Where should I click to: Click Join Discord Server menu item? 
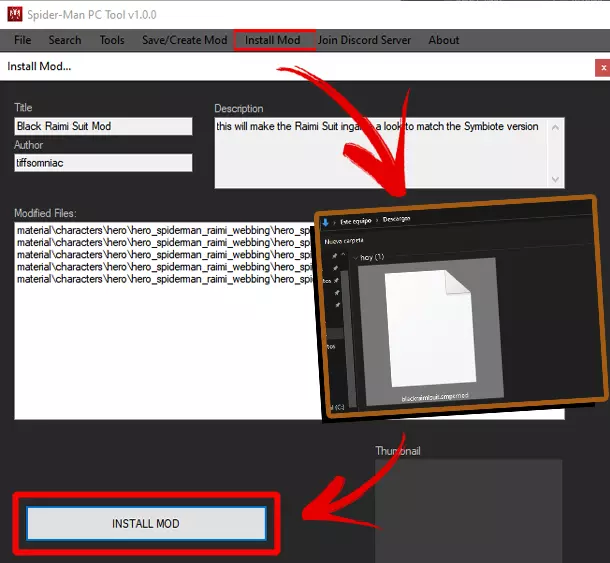tap(364, 40)
